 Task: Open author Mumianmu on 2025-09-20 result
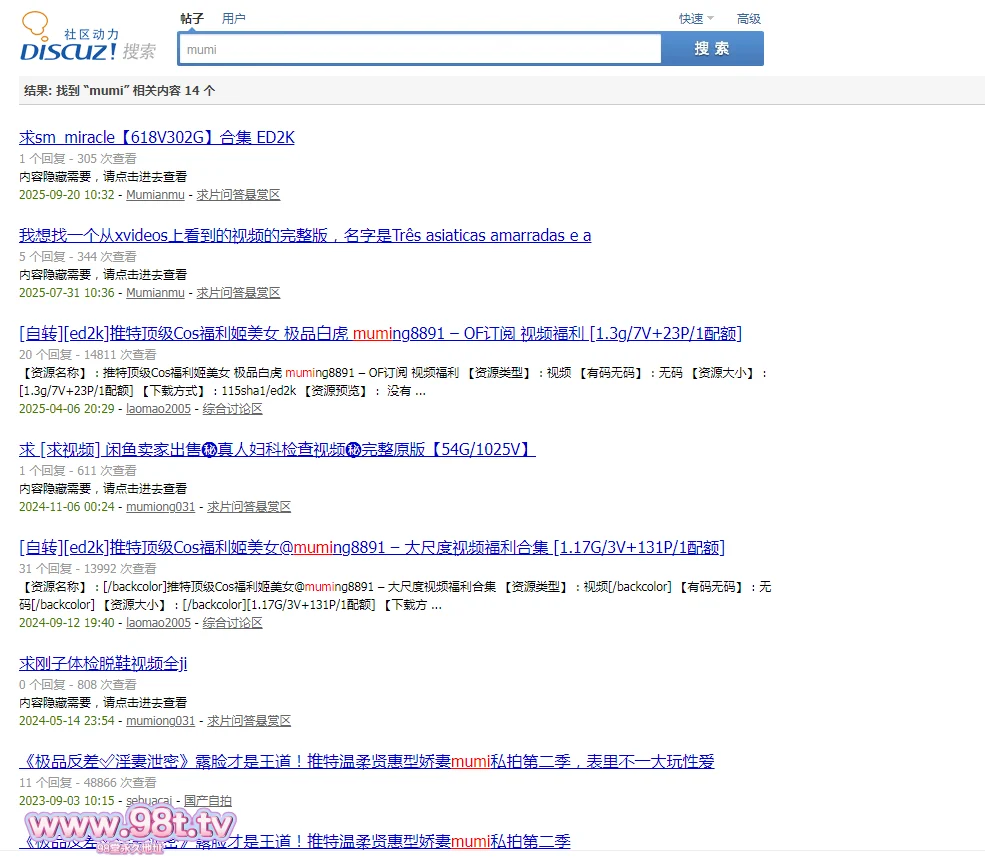pyautogui.click(x=155, y=195)
